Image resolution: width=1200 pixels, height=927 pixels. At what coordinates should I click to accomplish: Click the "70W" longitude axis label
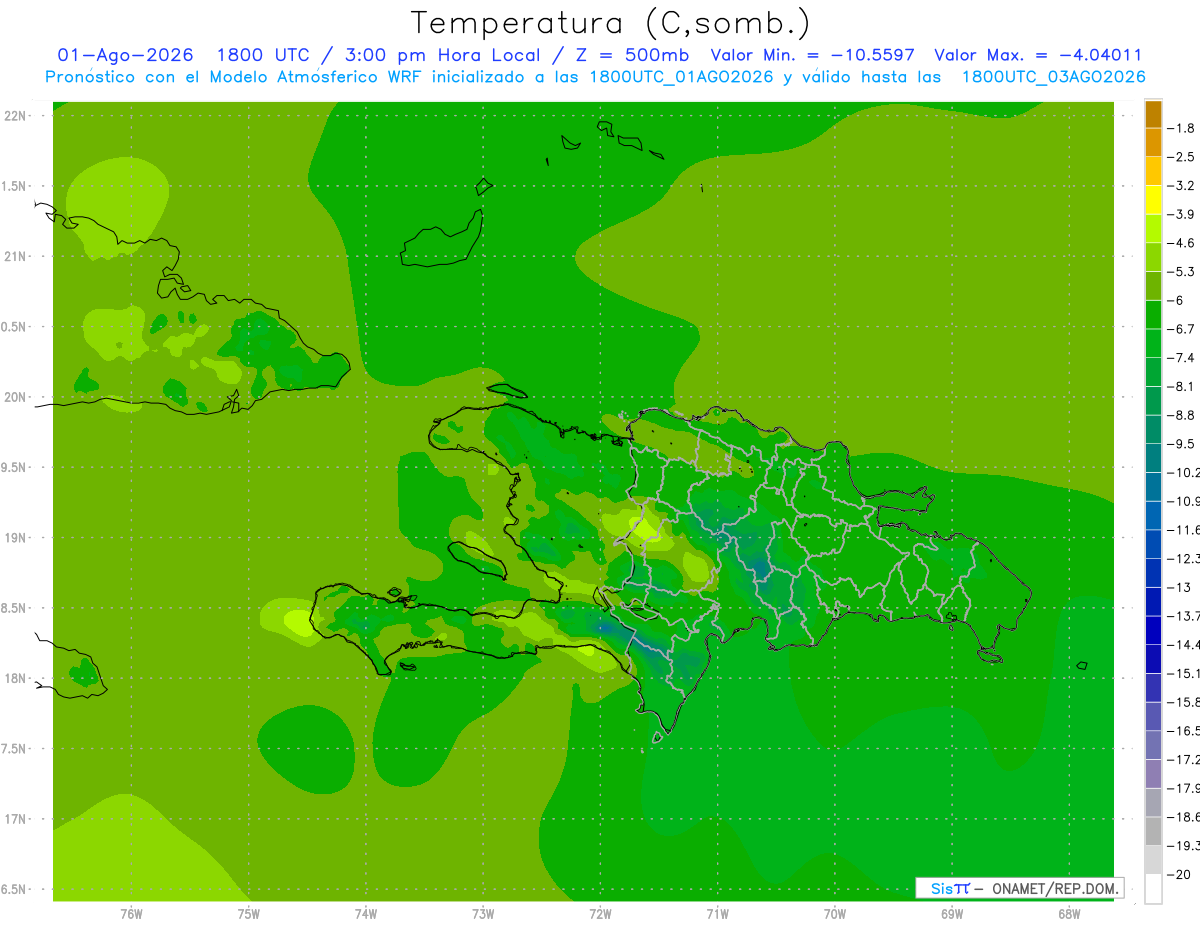835,914
